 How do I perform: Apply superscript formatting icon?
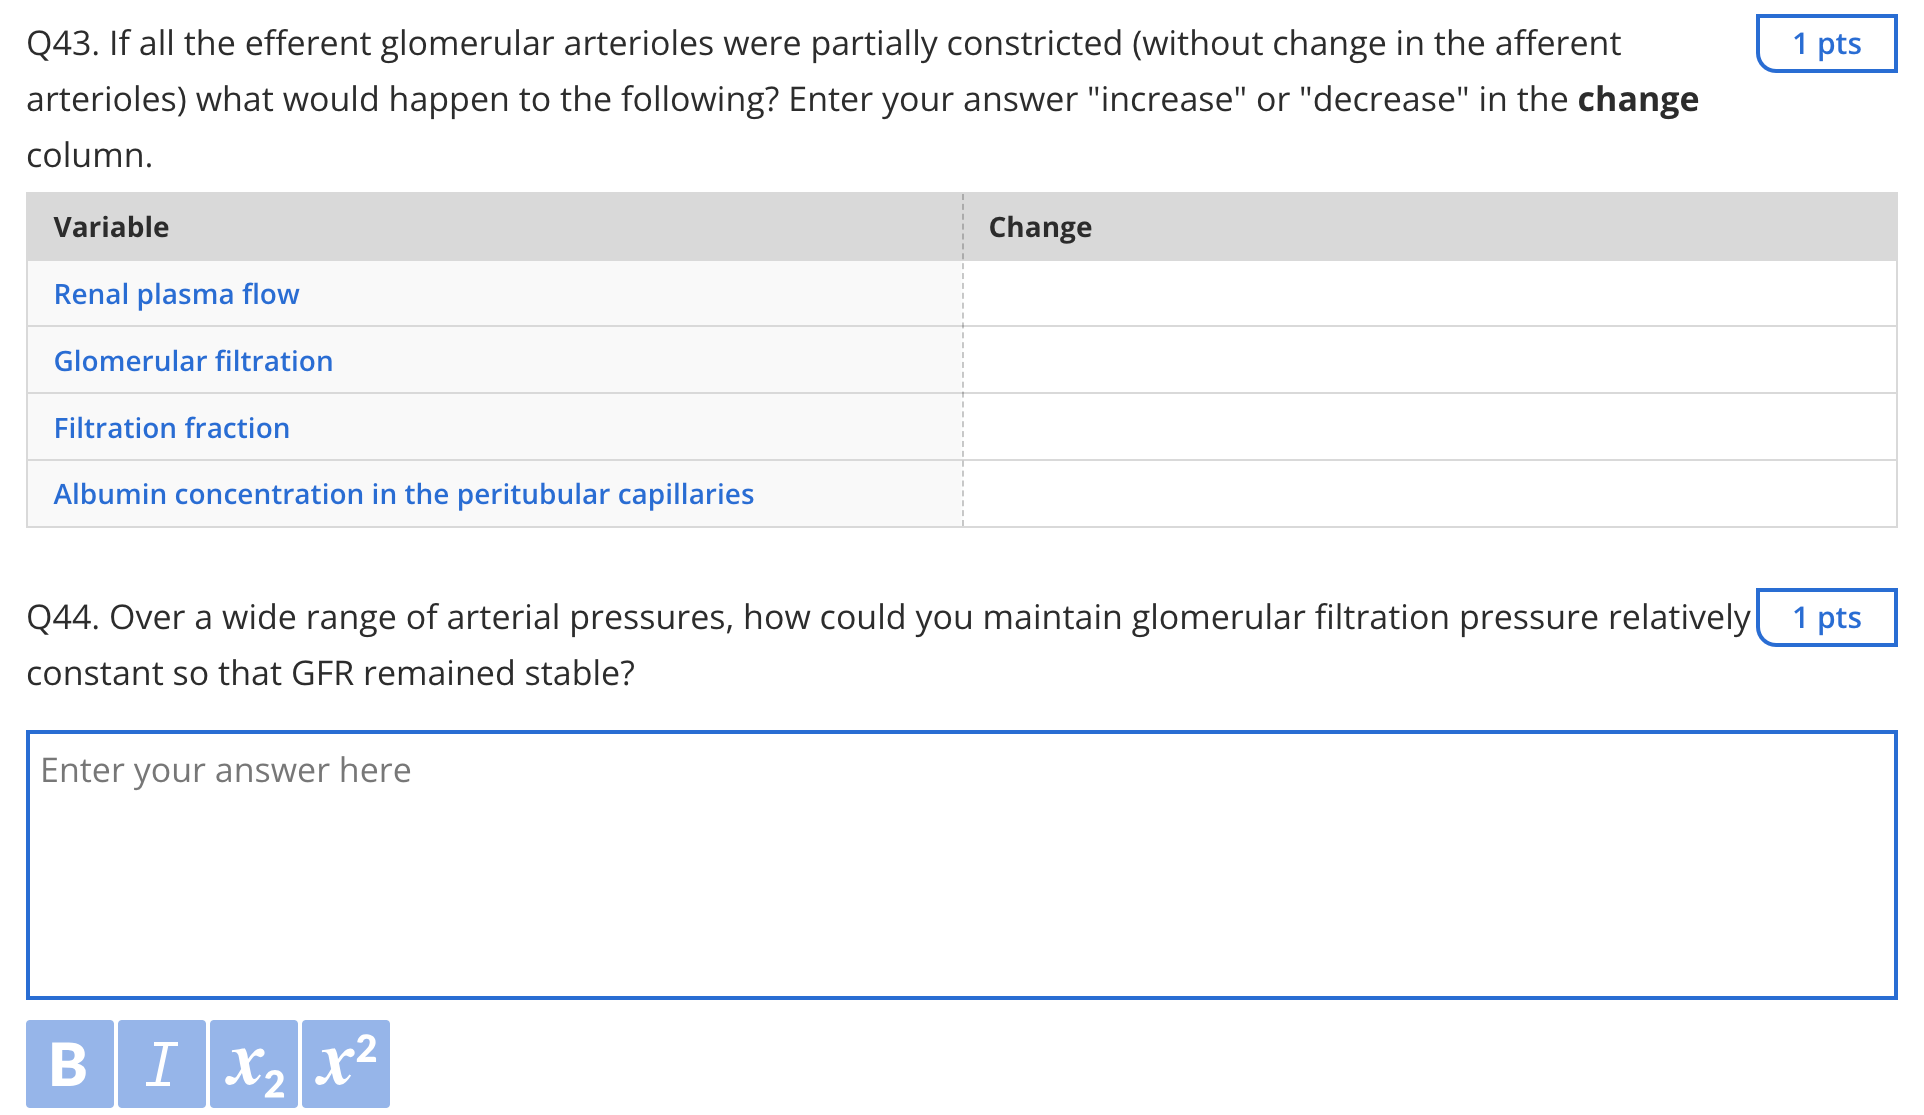click(x=345, y=1063)
